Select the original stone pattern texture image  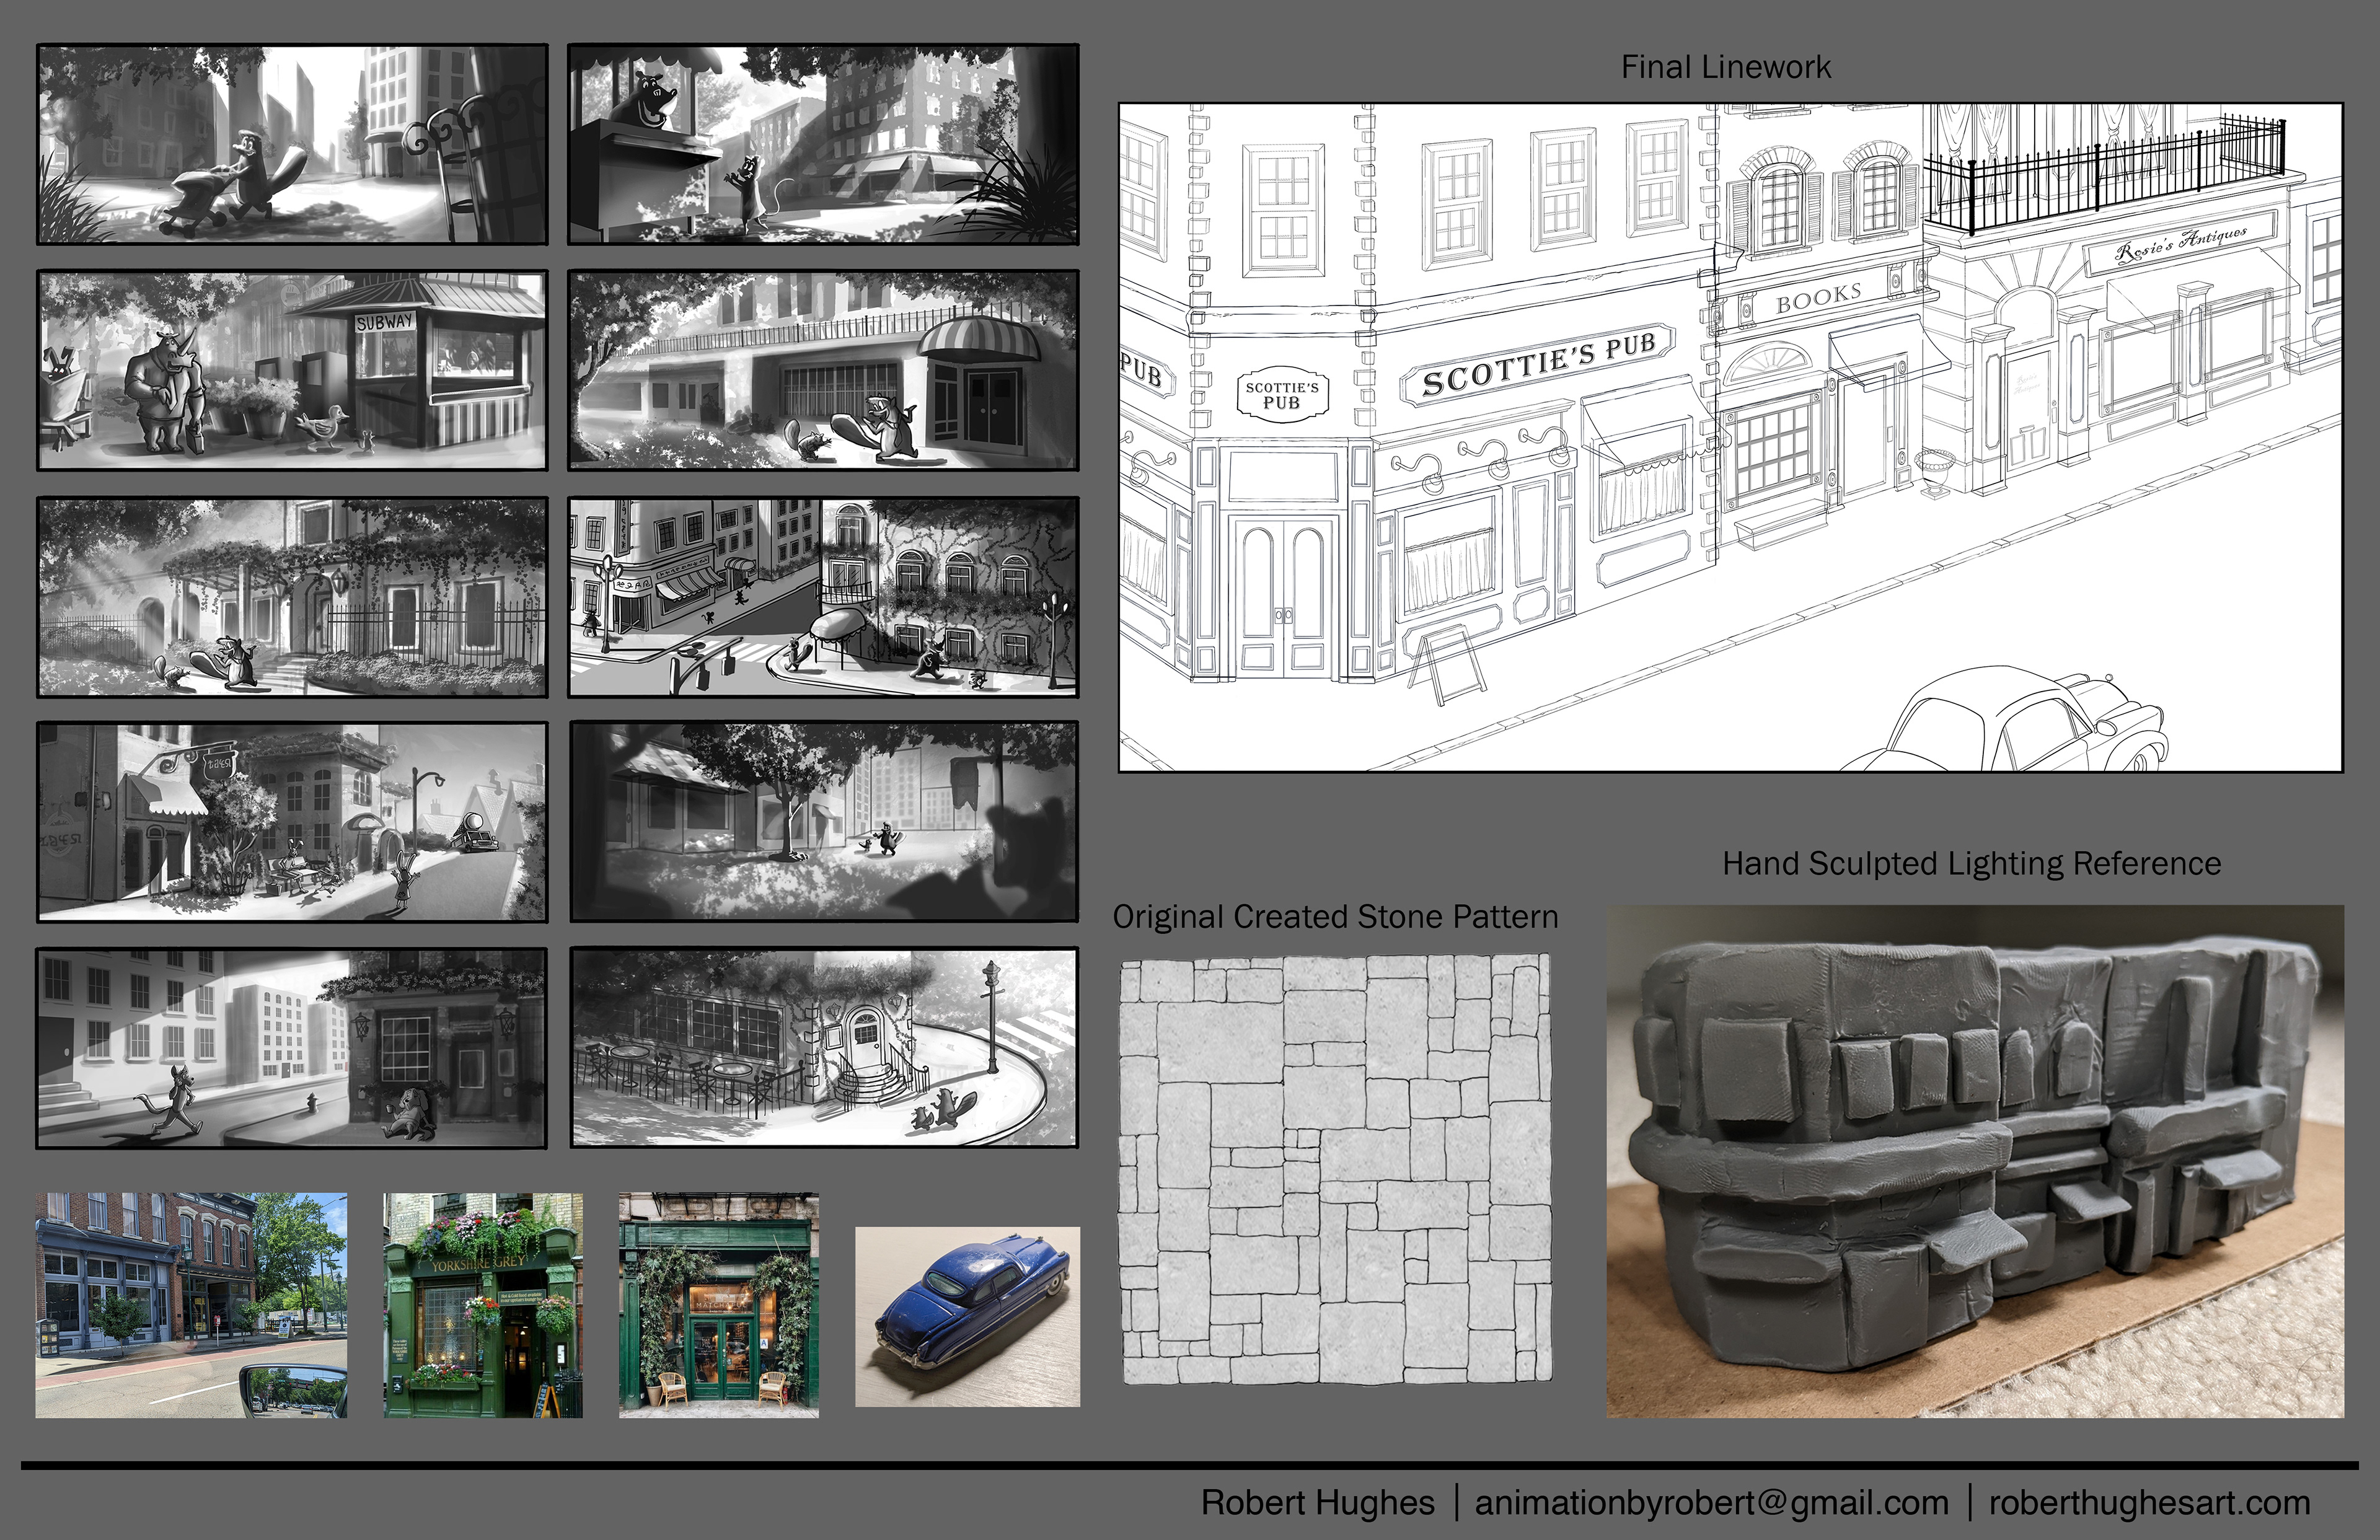1336,1169
